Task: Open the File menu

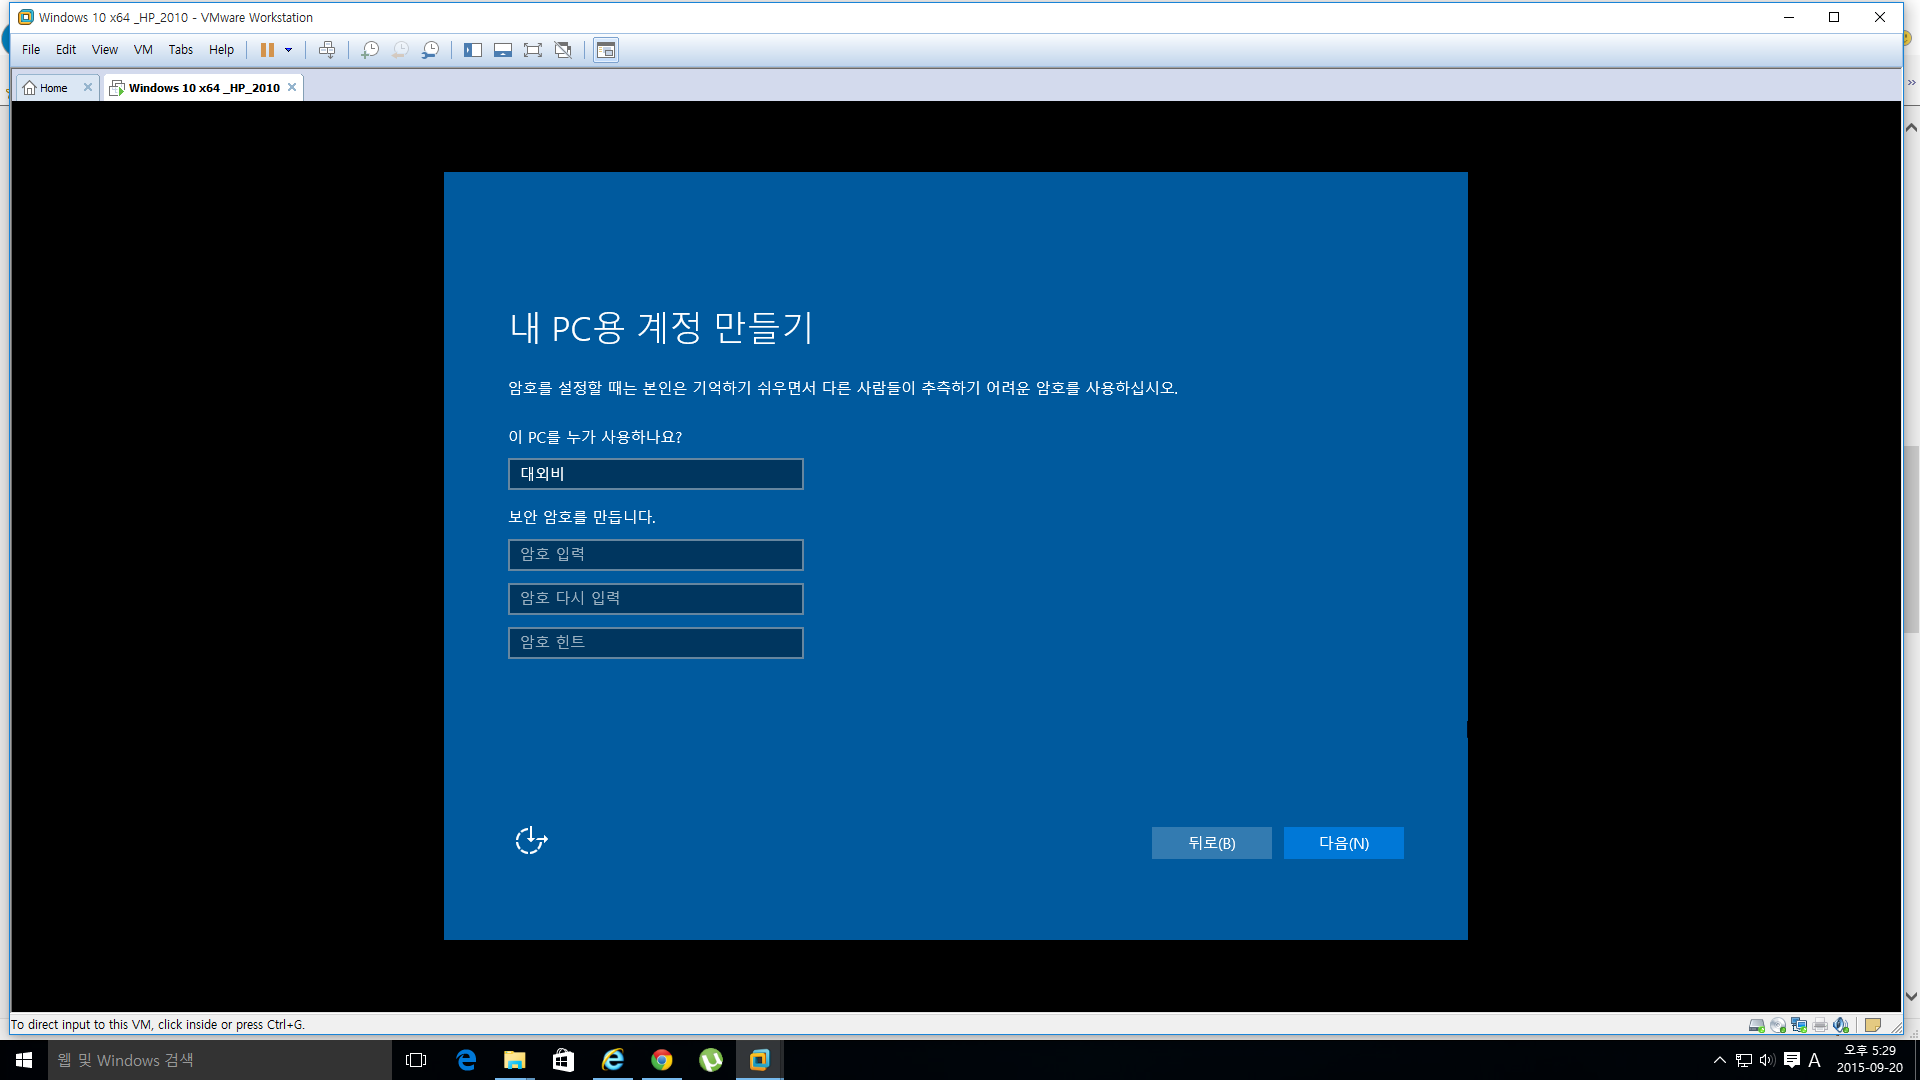Action: tap(31, 50)
